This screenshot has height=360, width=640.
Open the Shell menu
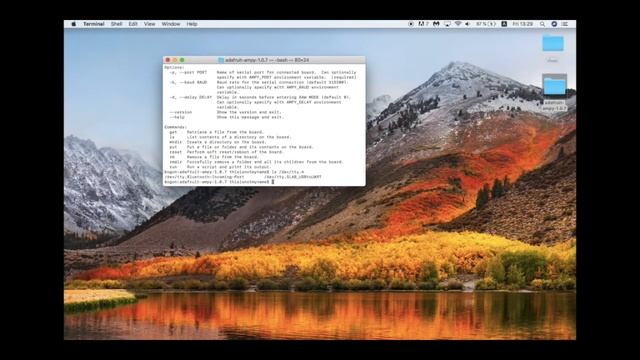(x=116, y=24)
